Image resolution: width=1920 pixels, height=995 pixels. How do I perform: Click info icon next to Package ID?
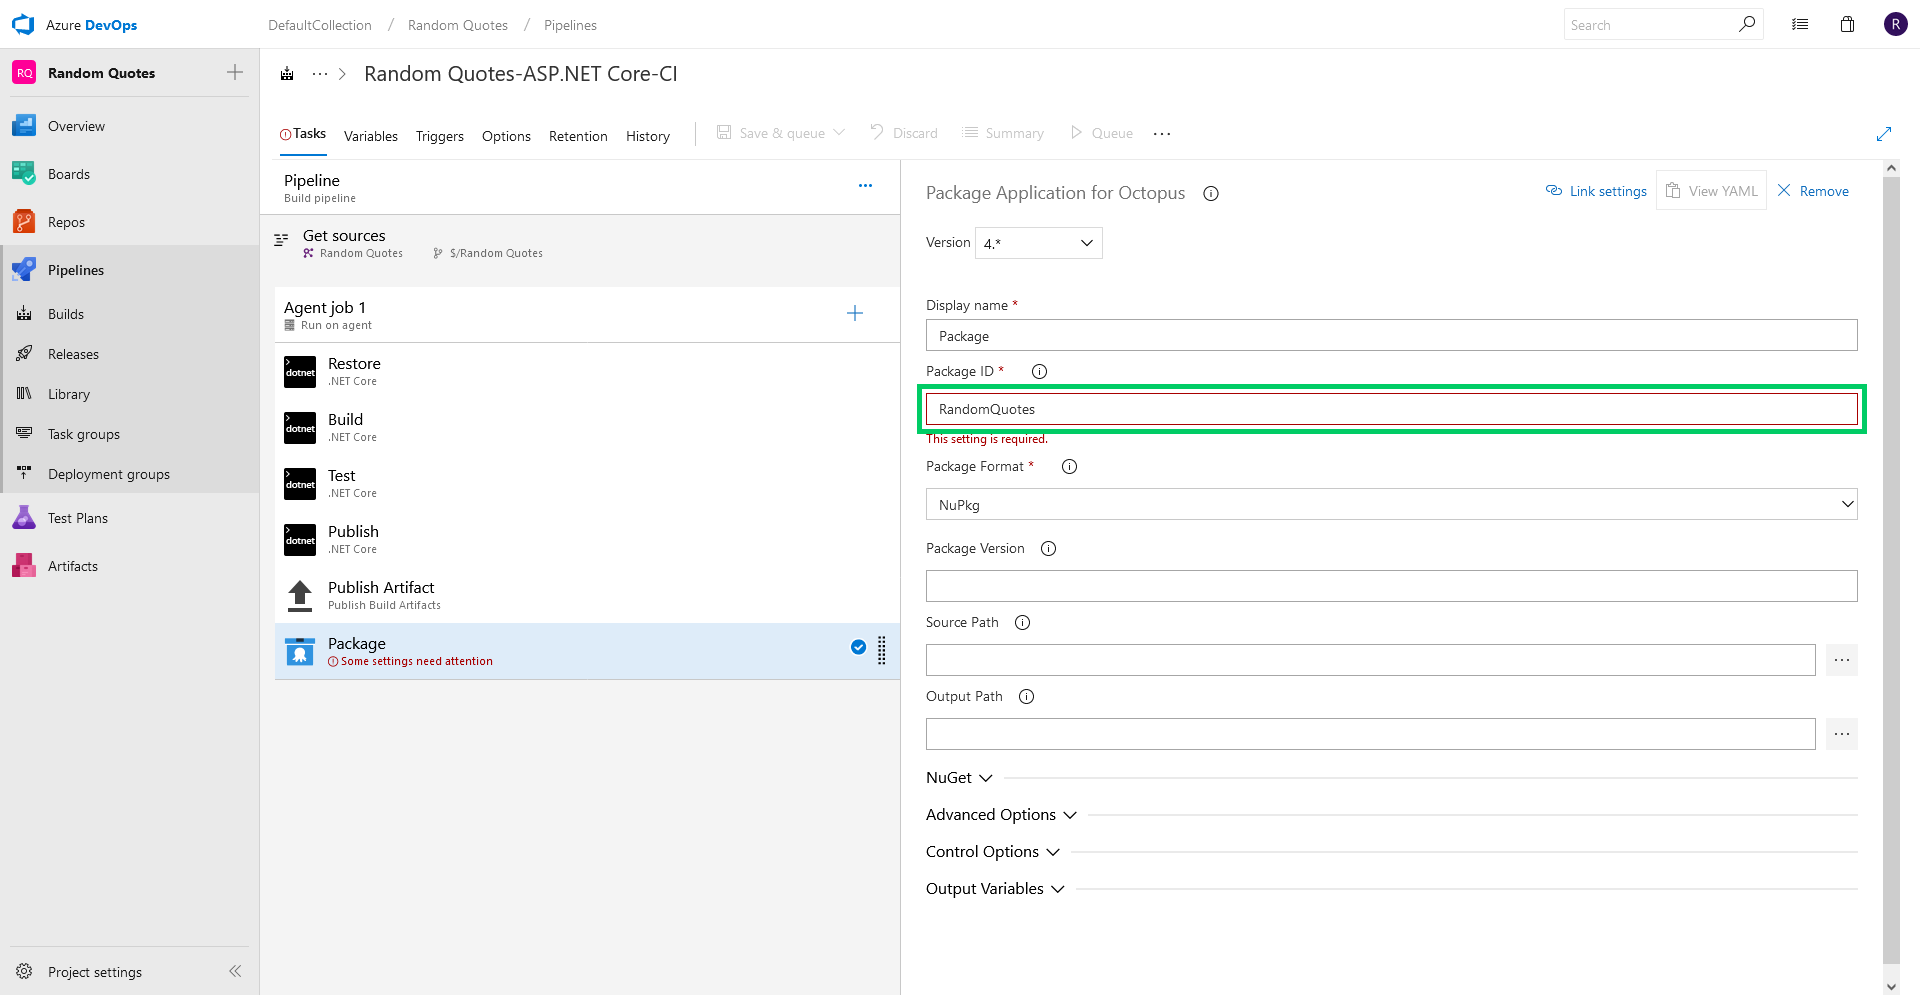click(x=1040, y=371)
